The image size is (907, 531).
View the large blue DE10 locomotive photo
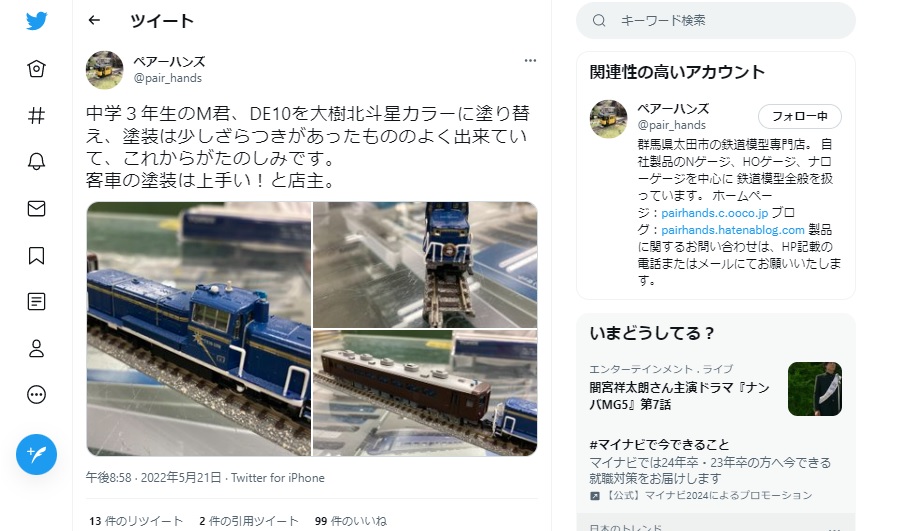(199, 329)
